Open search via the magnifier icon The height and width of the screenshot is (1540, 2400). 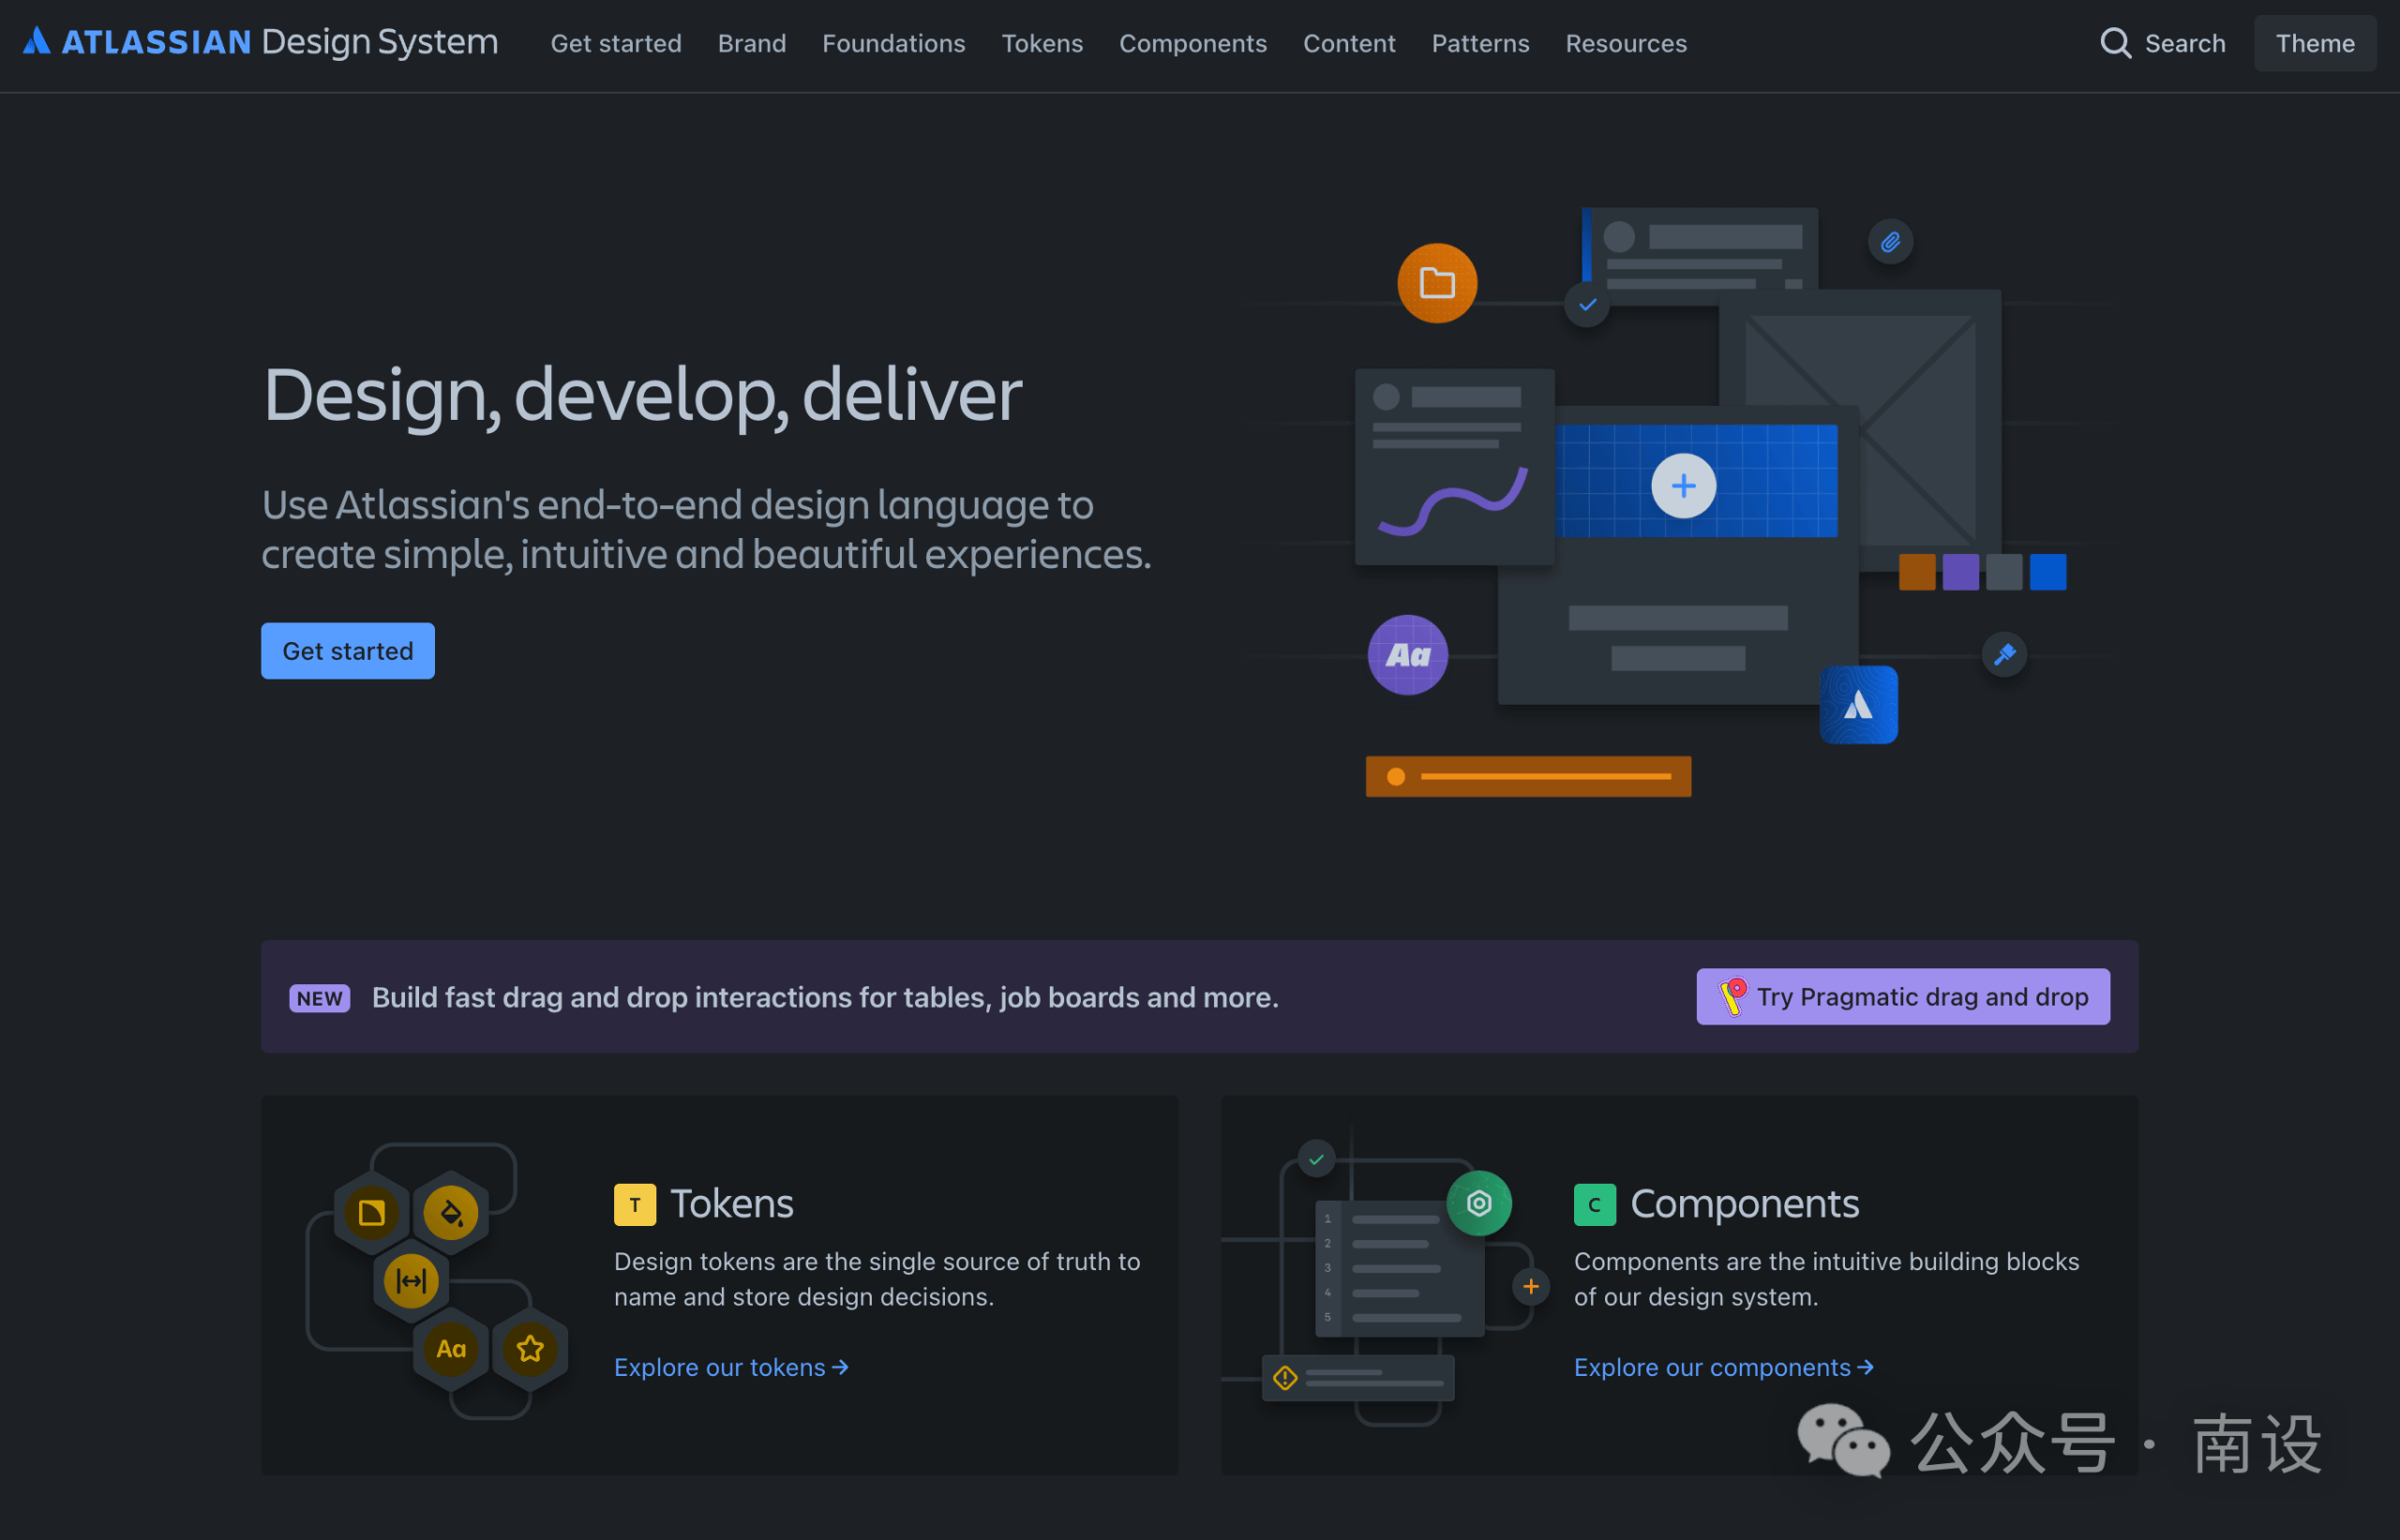[2115, 43]
